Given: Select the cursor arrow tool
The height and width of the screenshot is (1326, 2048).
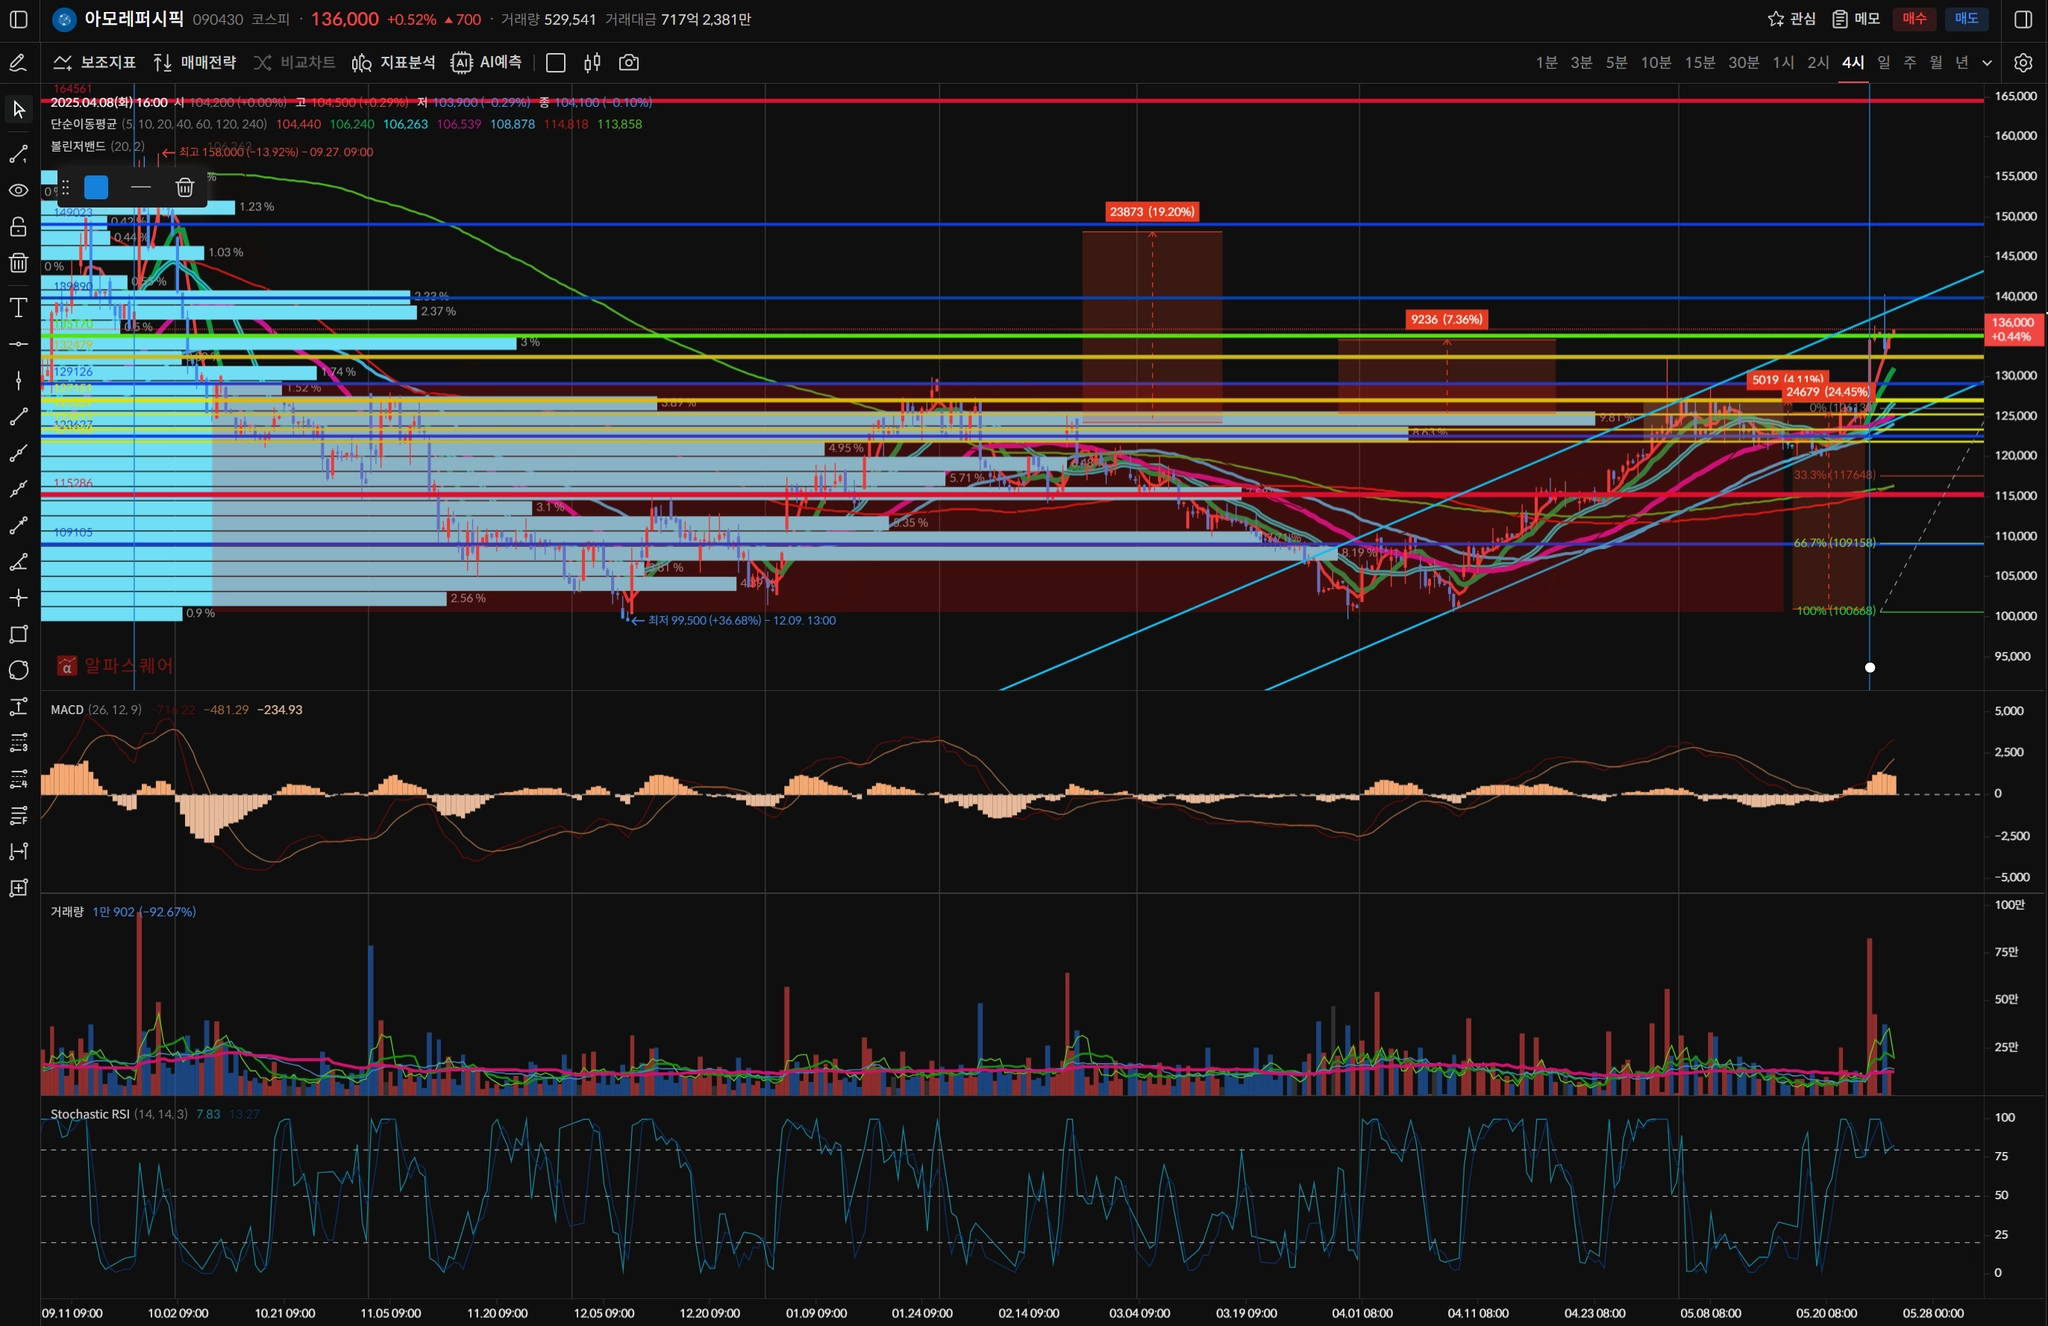Looking at the screenshot, I should tap(18, 109).
